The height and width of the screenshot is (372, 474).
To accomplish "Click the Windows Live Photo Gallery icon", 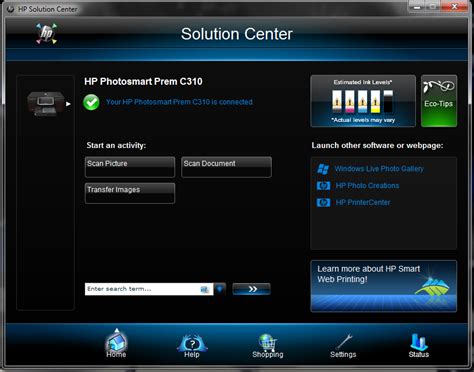I will [x=323, y=169].
